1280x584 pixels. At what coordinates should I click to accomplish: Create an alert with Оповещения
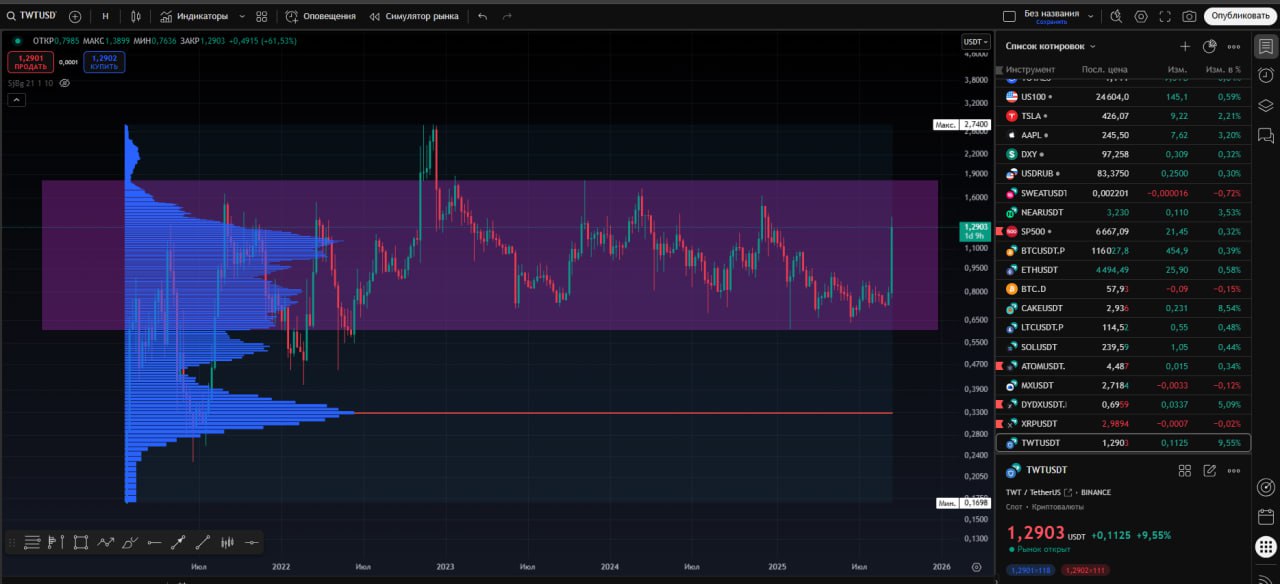point(320,16)
